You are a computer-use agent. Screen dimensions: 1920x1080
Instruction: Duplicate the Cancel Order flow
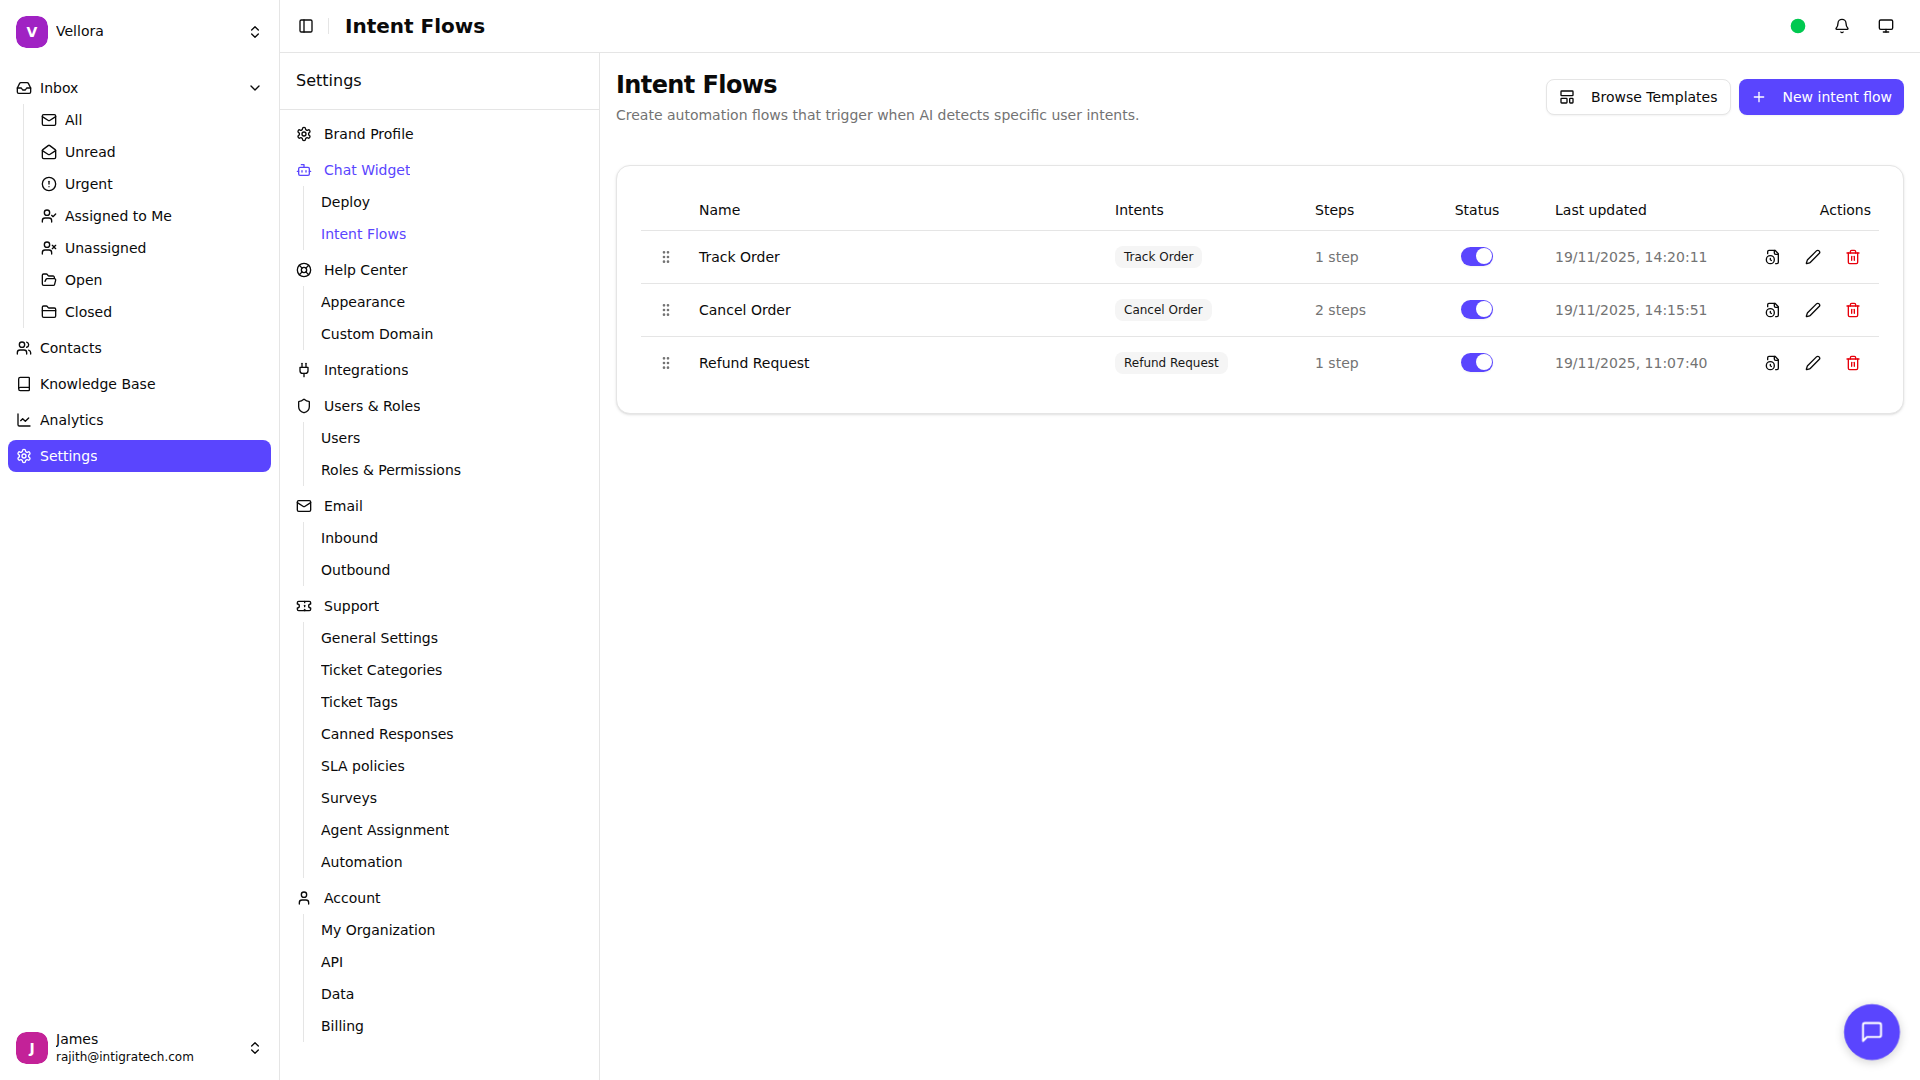(x=1772, y=310)
